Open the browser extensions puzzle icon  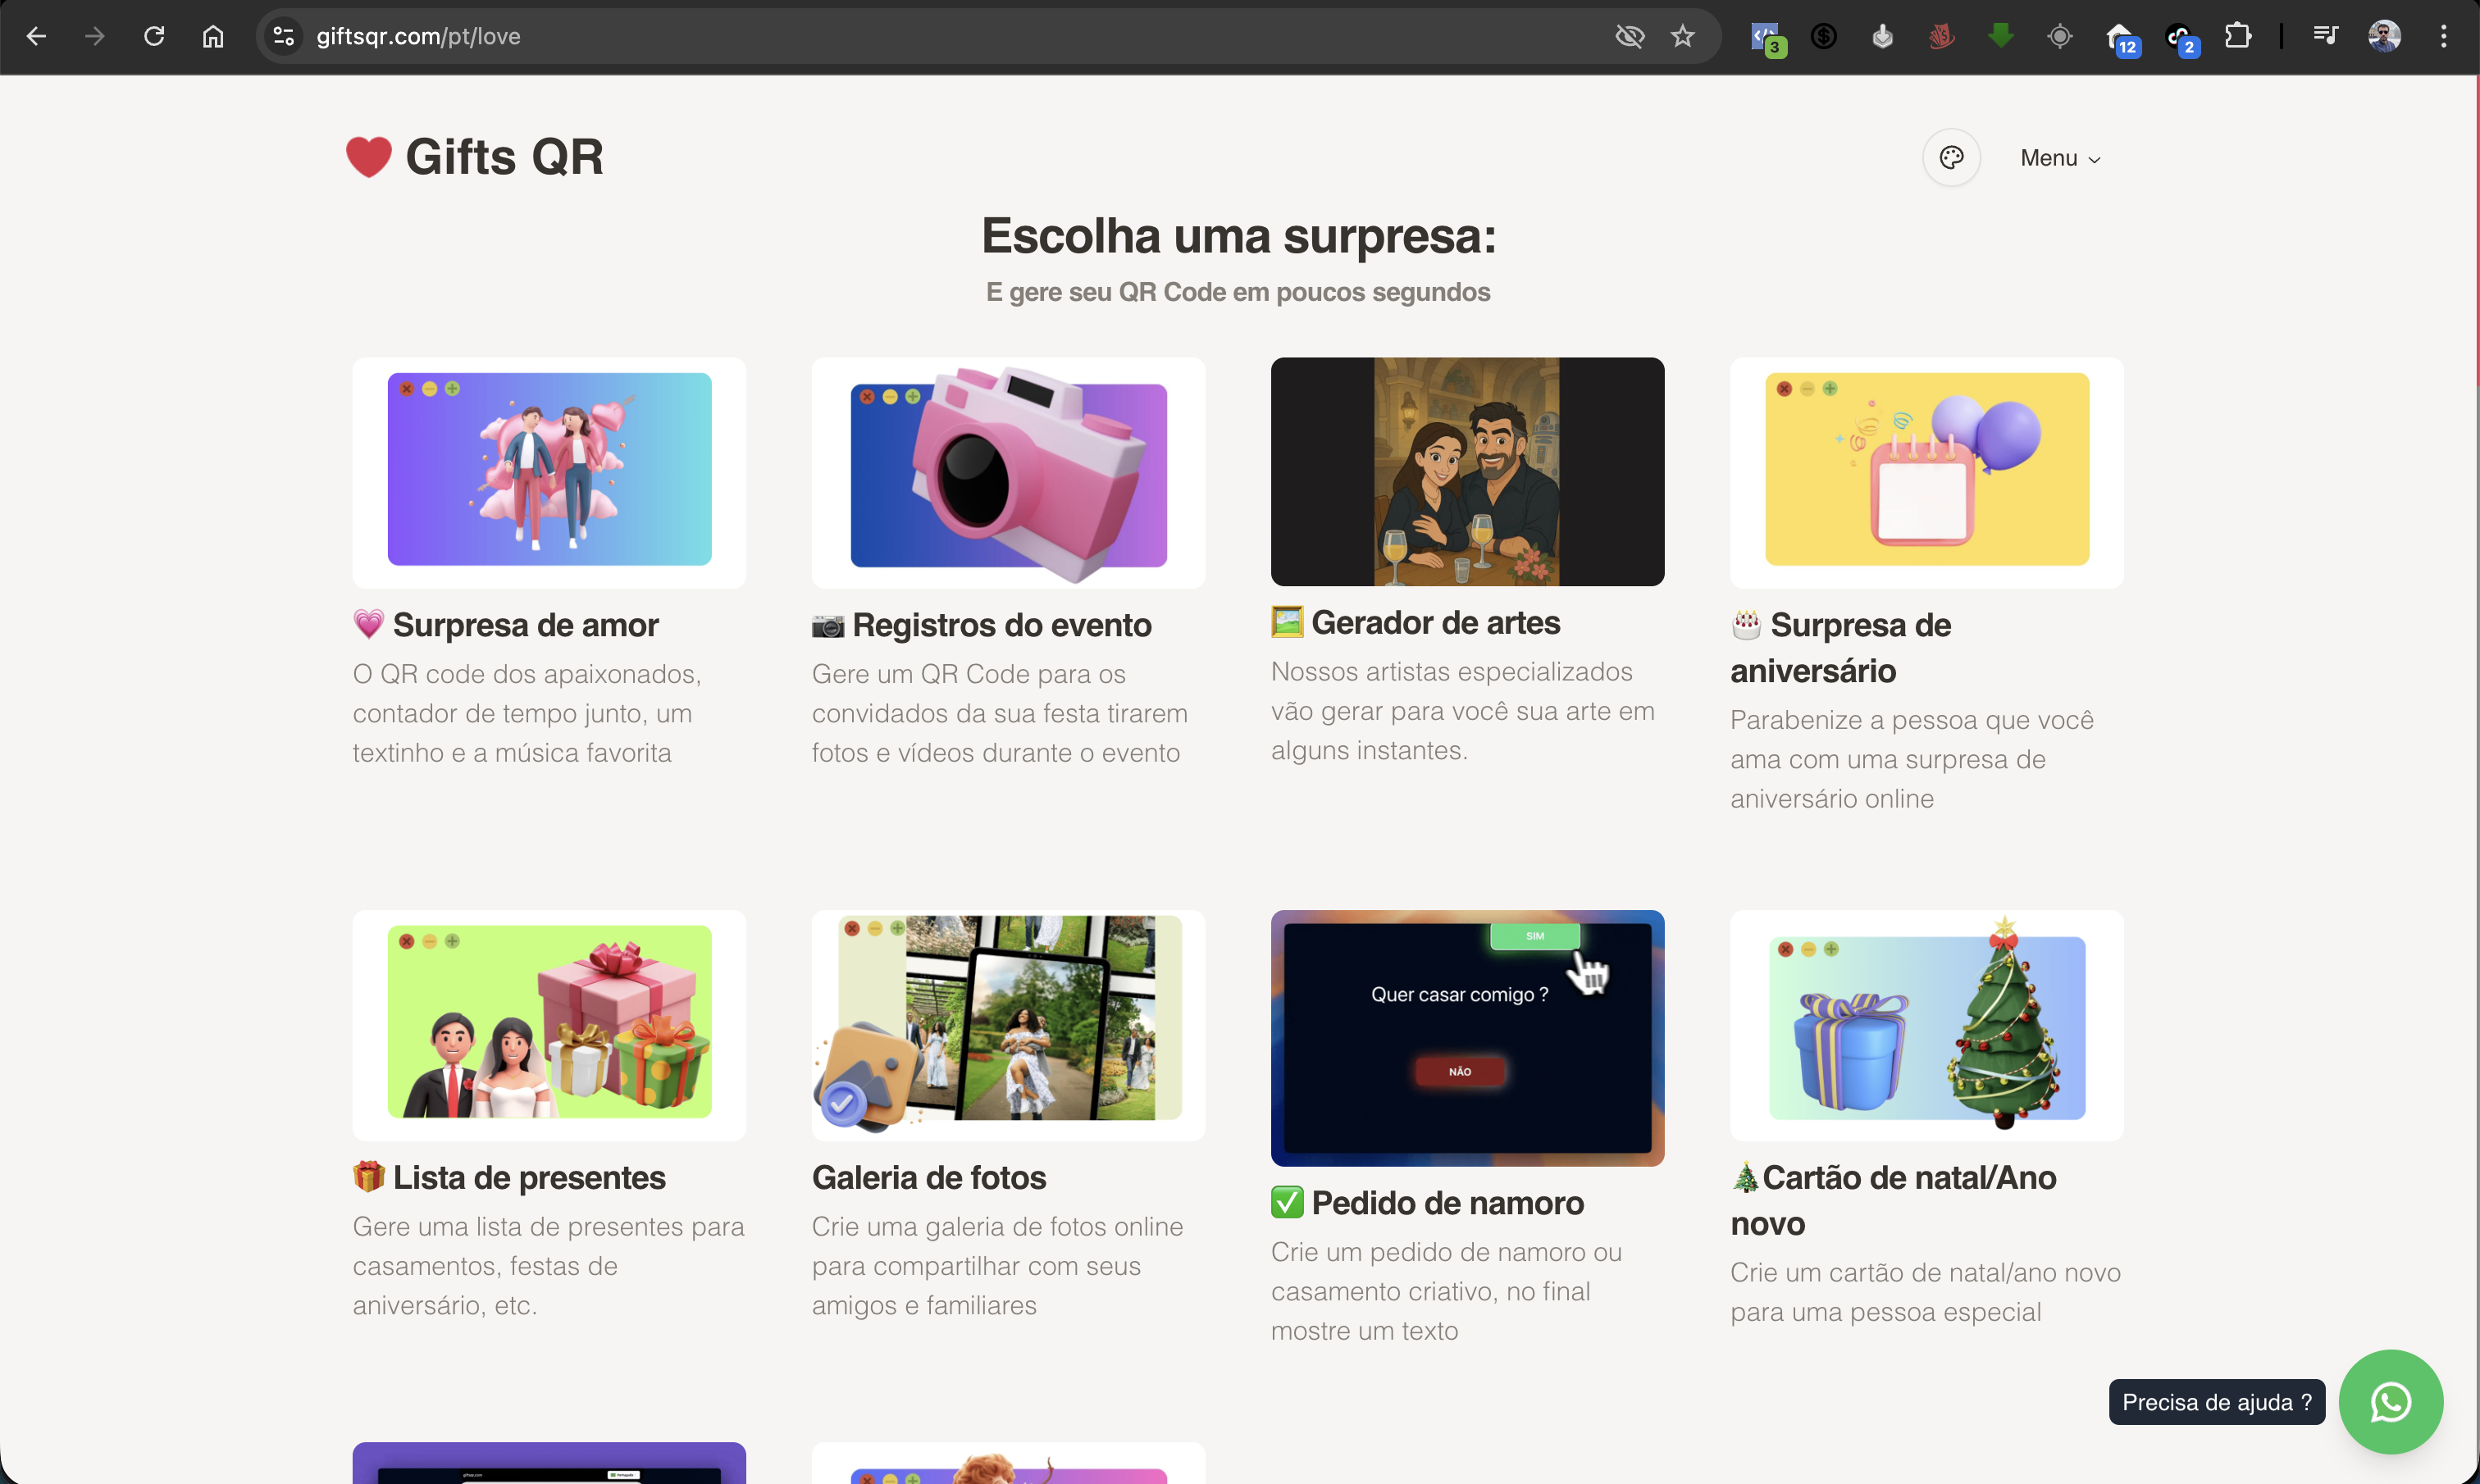coord(2238,37)
